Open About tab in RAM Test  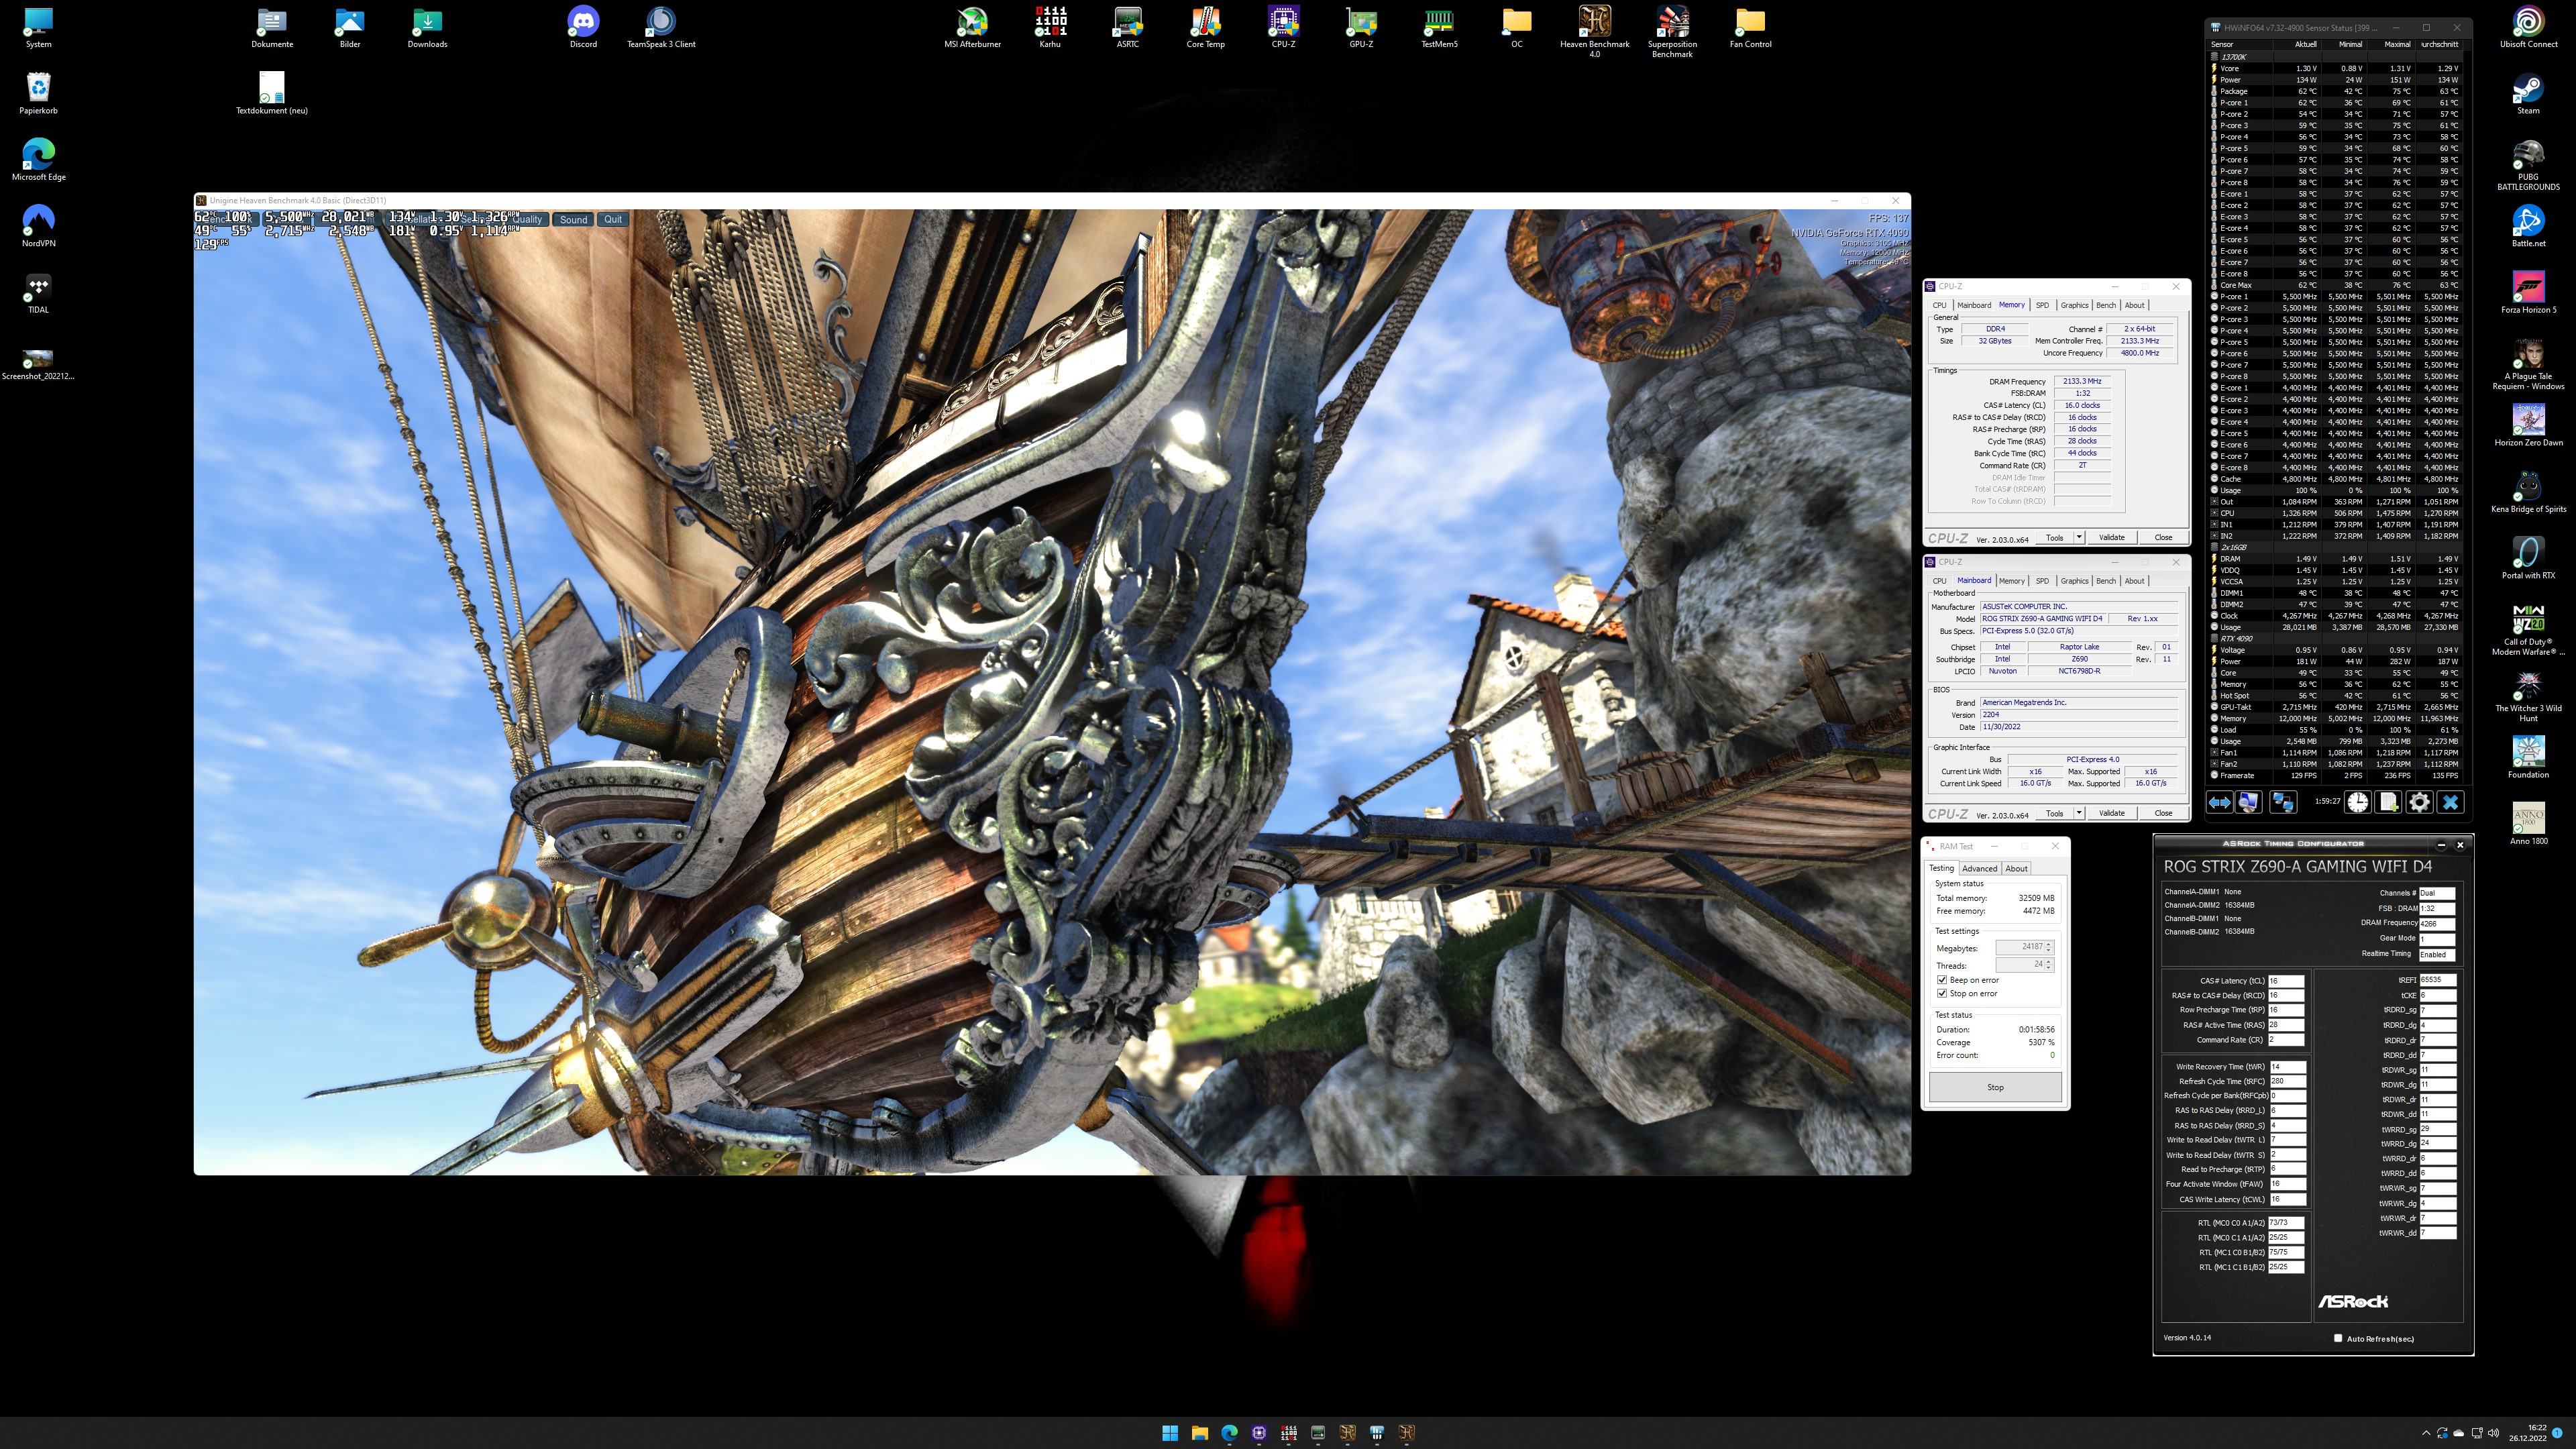point(2016,868)
